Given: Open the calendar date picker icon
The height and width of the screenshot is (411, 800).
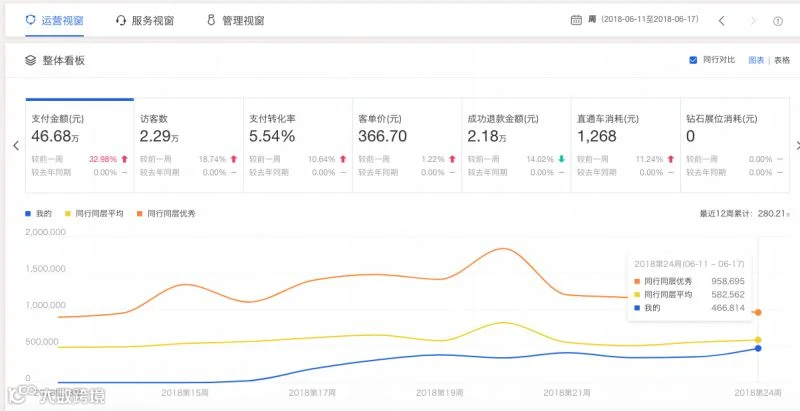Looking at the screenshot, I should pos(576,20).
